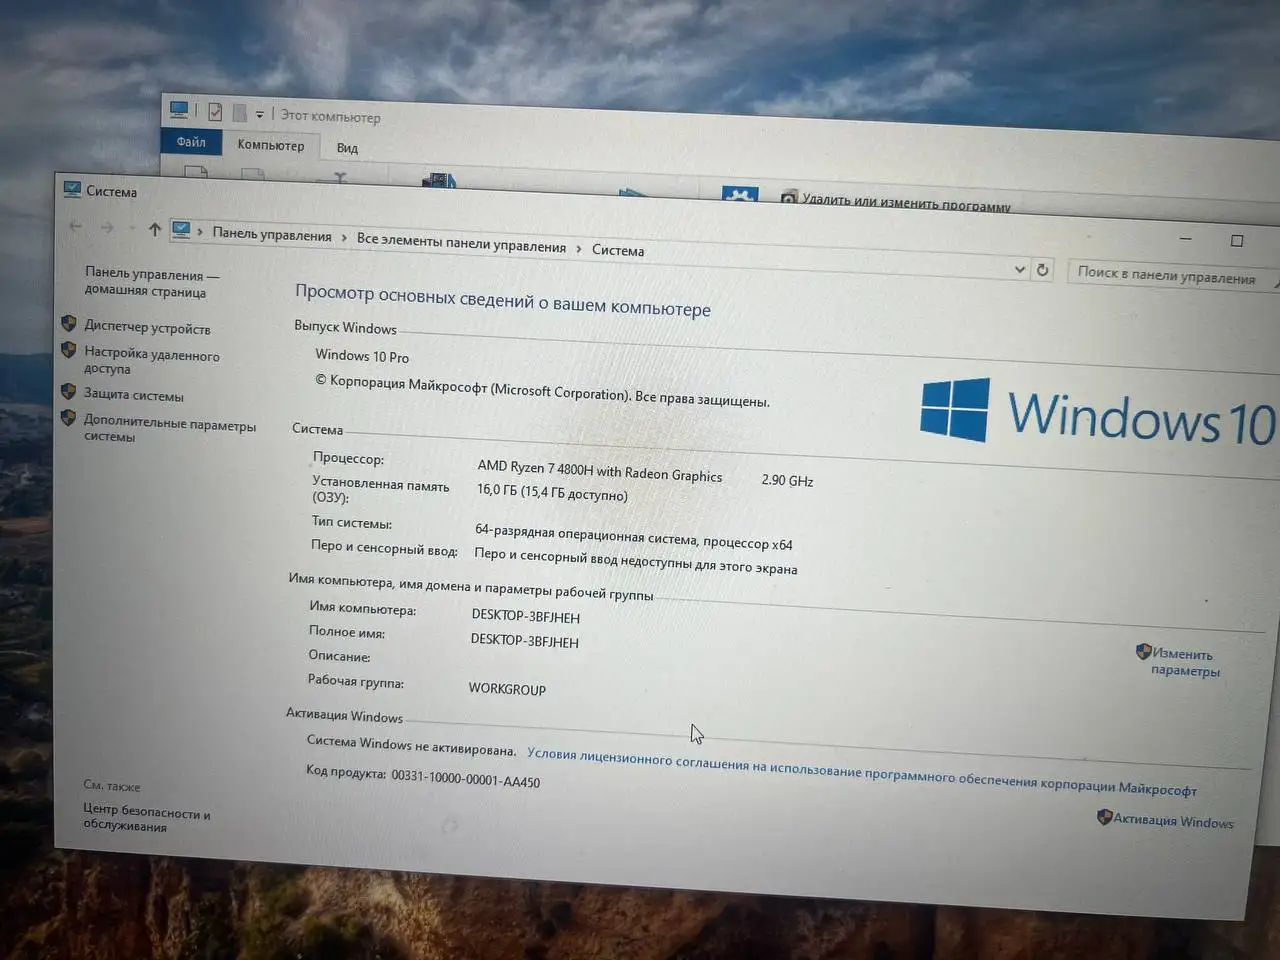This screenshot has height=960, width=1280.
Task: Refresh the Система page
Action: click(x=1042, y=270)
